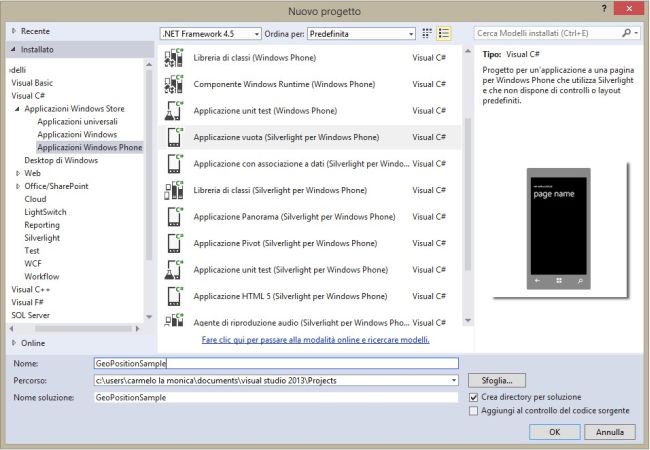Select Applicazione HTML 5 (Silverlight per Windows Phone) text
Image resolution: width=650 pixels, height=450 pixels.
[x=290, y=296]
